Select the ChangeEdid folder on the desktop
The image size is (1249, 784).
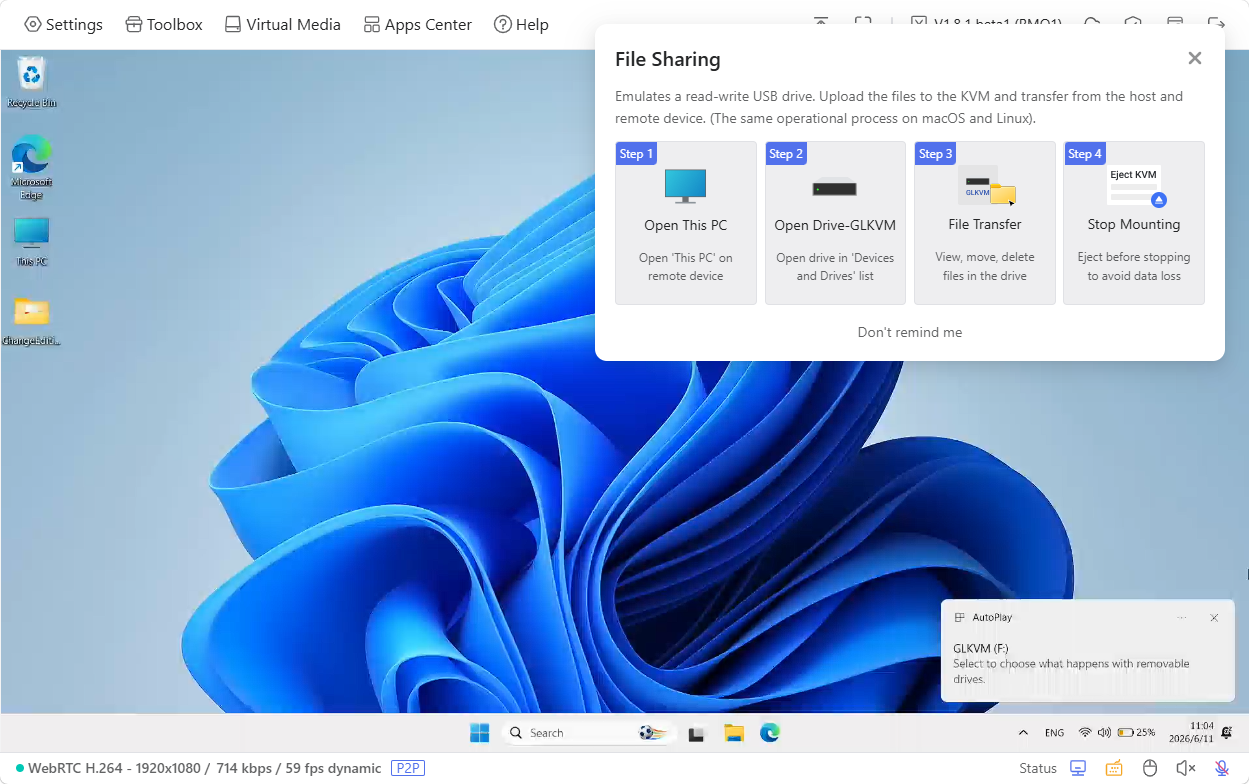(x=32, y=322)
